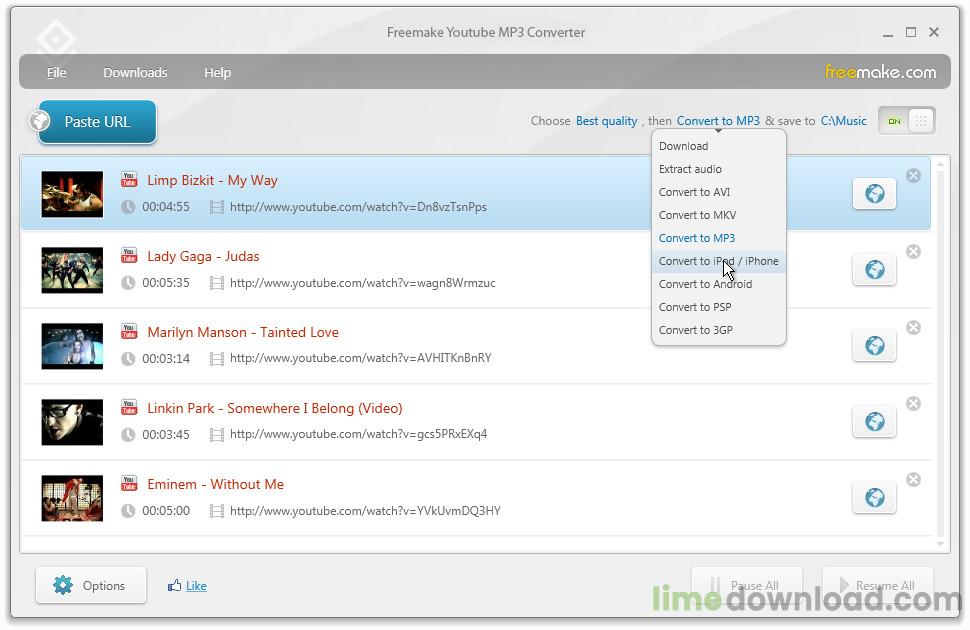This screenshot has height=630, width=970.
Task: Click YouTube icon next to Lady Gaga
Action: point(129,255)
